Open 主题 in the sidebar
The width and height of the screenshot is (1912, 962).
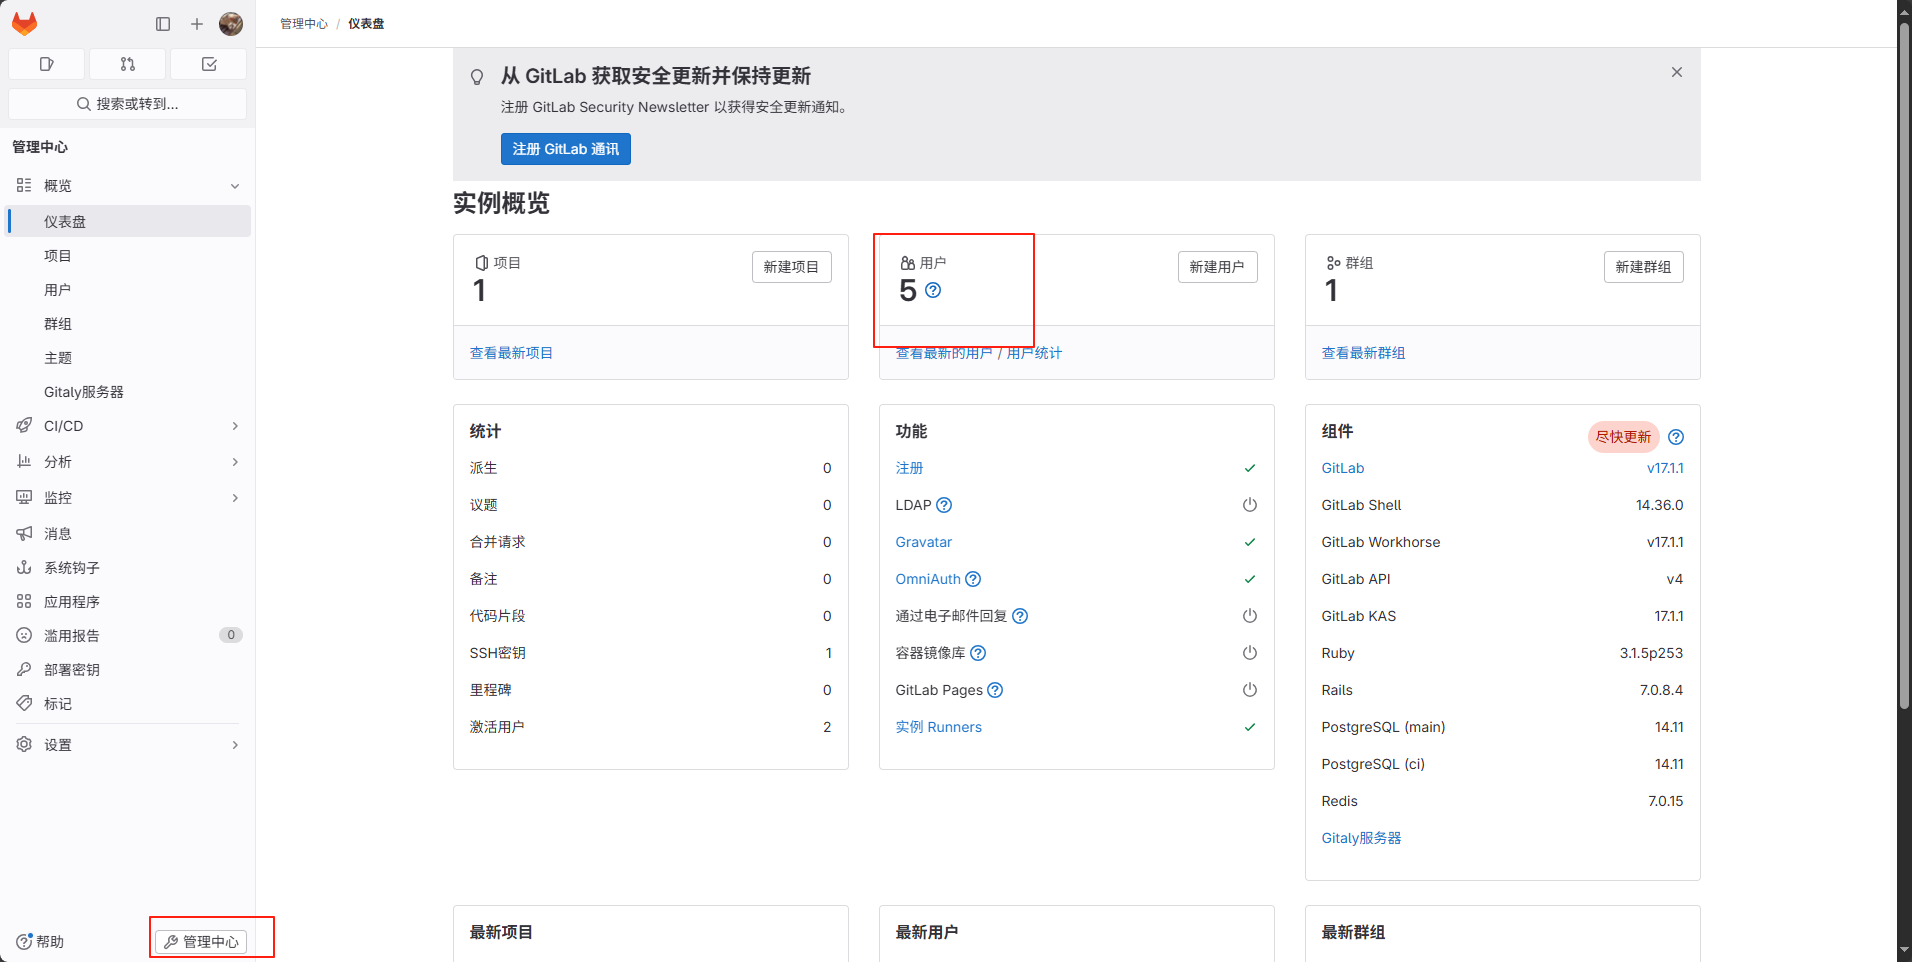pos(128,358)
